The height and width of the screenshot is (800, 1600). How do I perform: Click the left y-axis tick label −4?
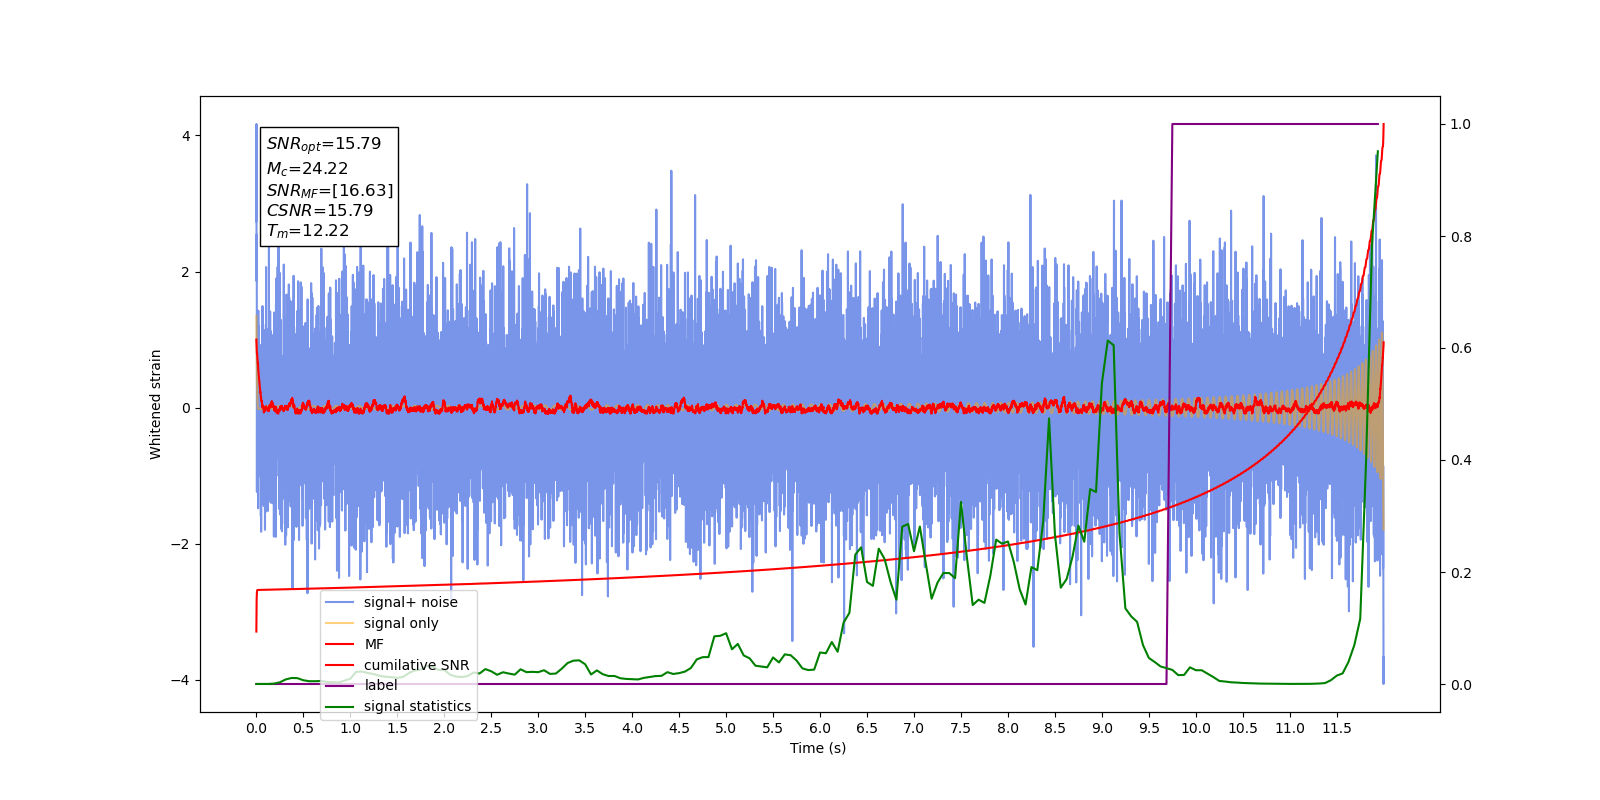pos(179,680)
